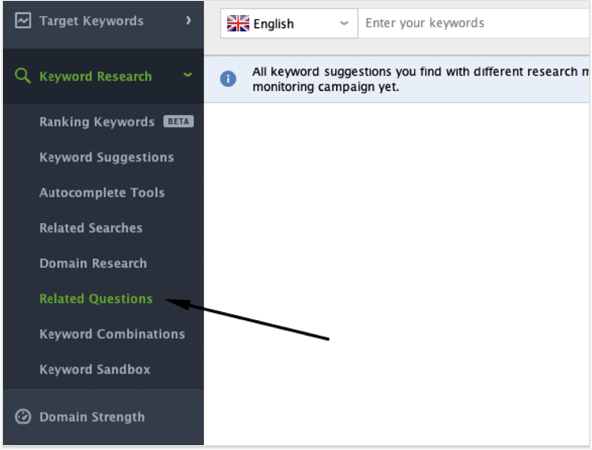
Task: Go to Keyword Sandbox
Action: (95, 369)
